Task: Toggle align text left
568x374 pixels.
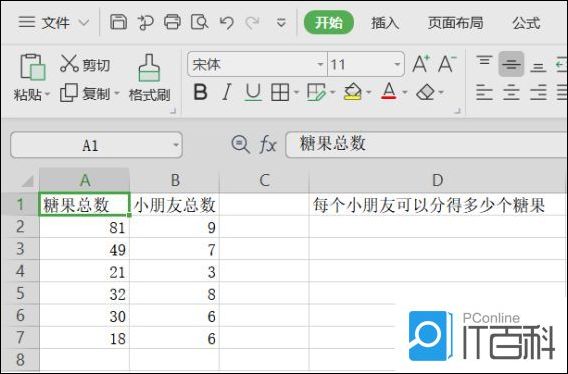Action: click(484, 92)
